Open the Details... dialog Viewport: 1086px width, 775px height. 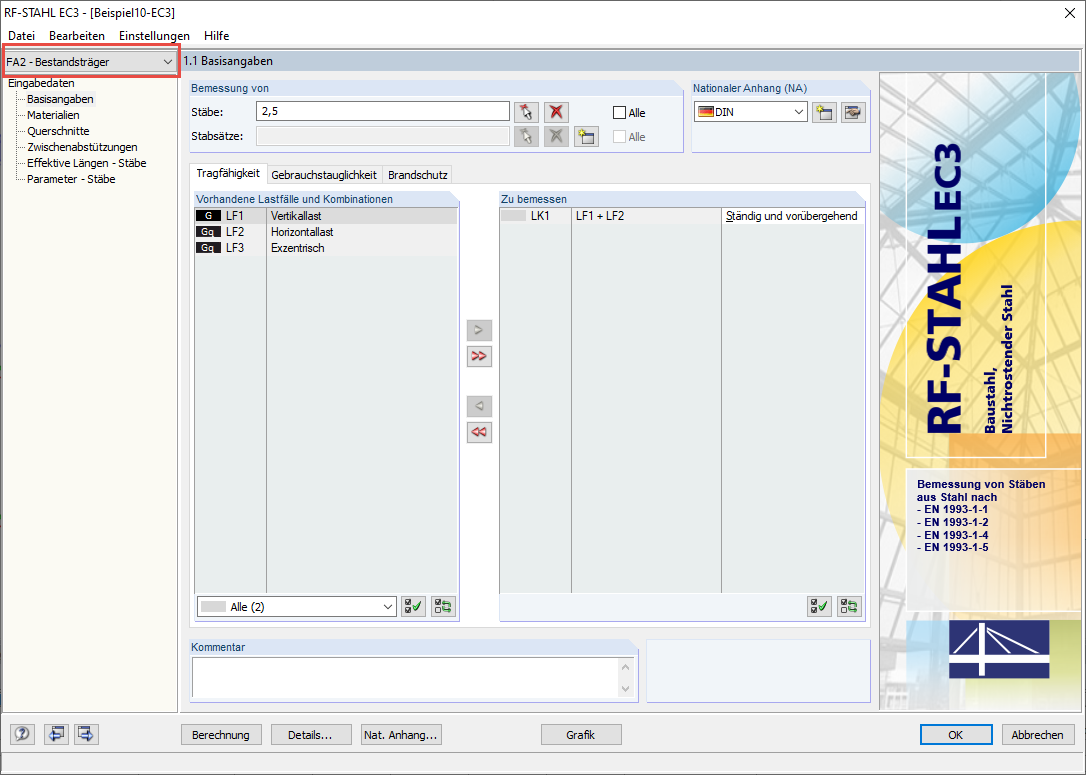tap(310, 735)
